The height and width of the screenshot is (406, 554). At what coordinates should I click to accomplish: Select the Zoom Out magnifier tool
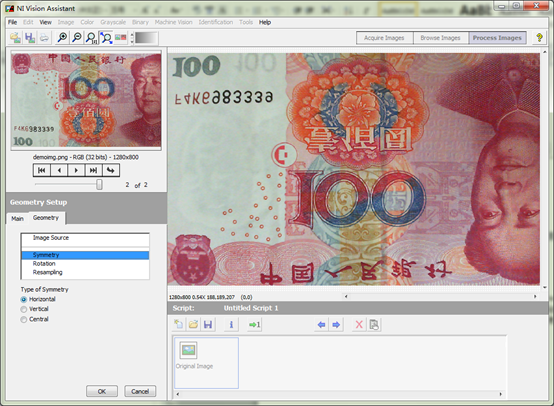coord(77,37)
